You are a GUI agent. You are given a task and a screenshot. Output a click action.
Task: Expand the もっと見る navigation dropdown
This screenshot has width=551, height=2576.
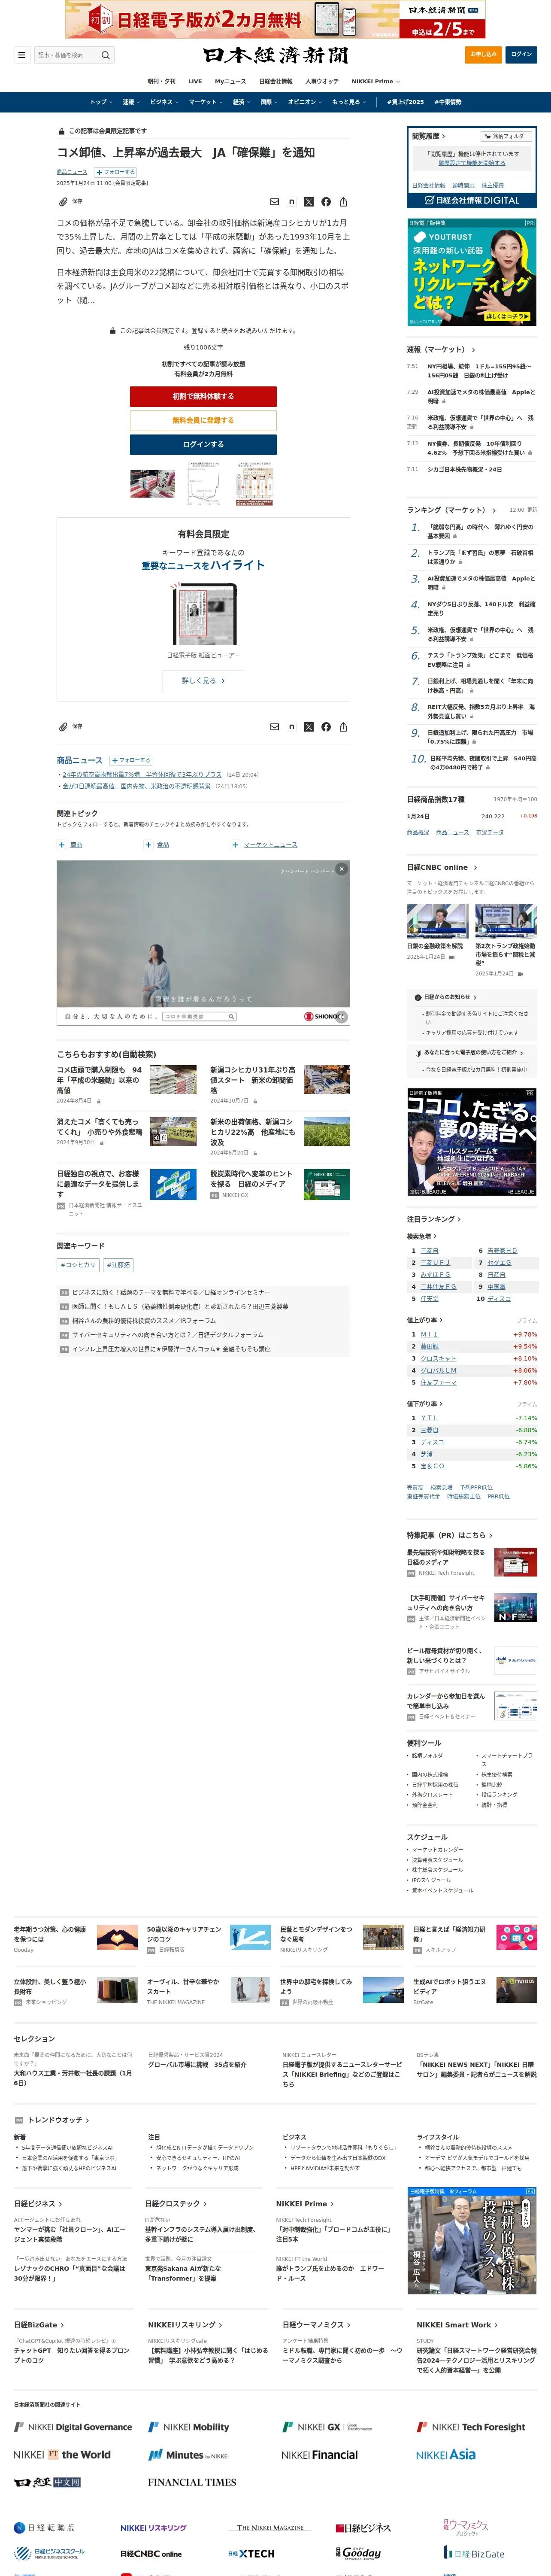348,102
